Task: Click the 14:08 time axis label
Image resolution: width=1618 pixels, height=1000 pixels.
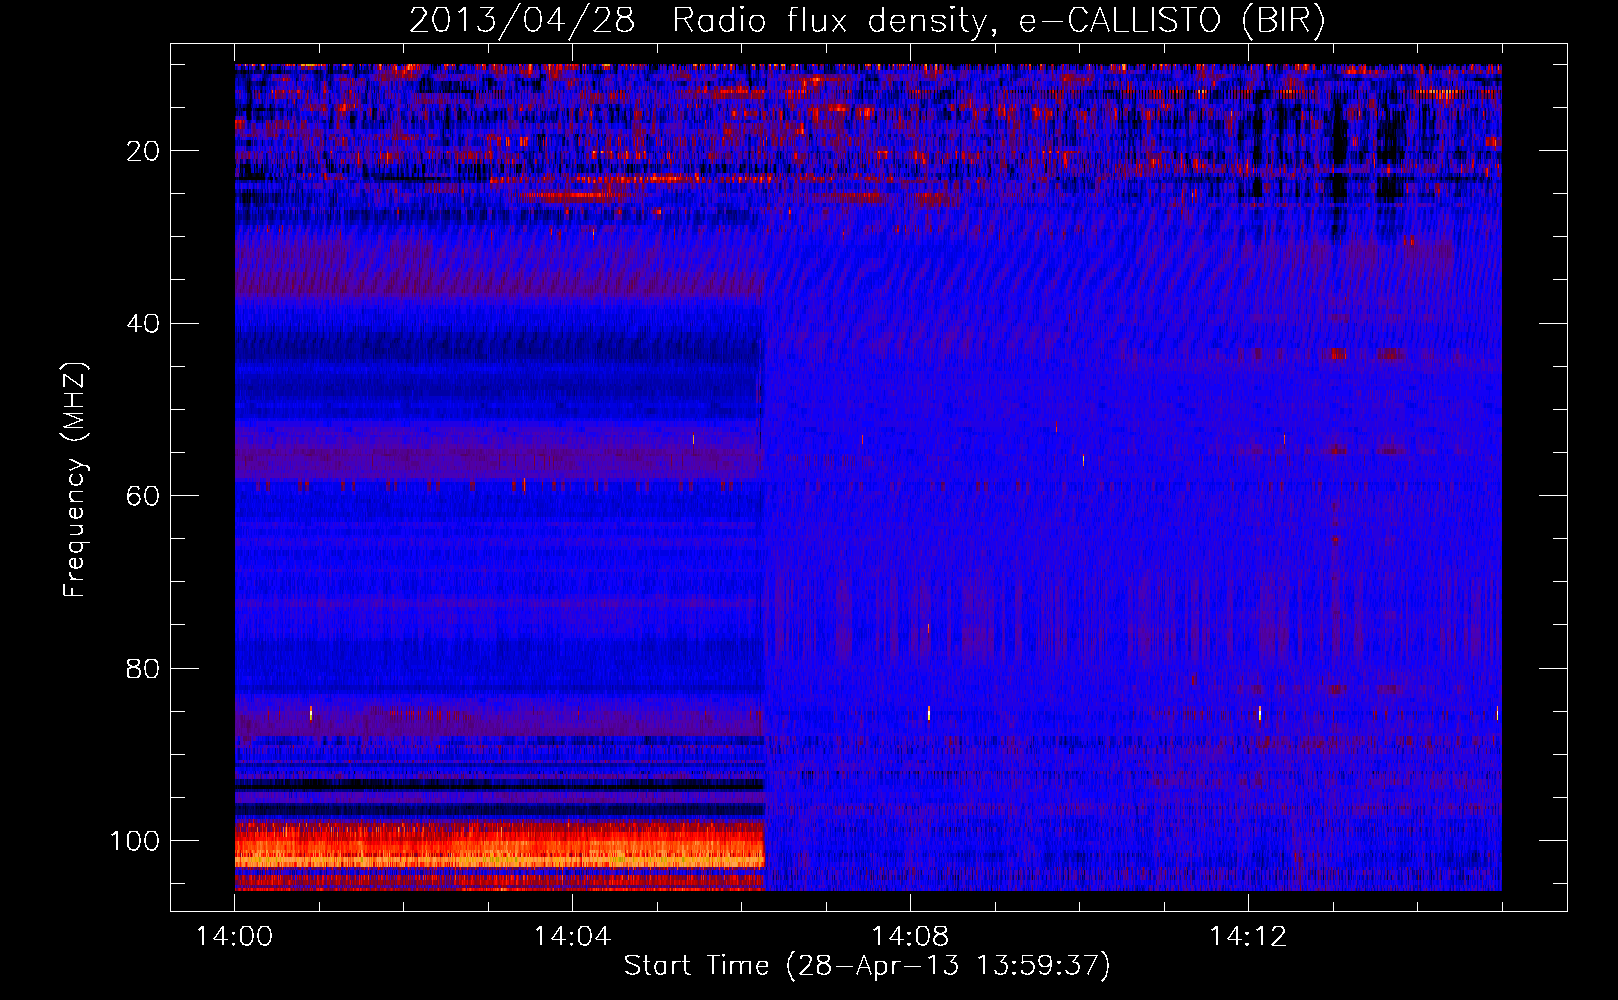Action: click(910, 936)
